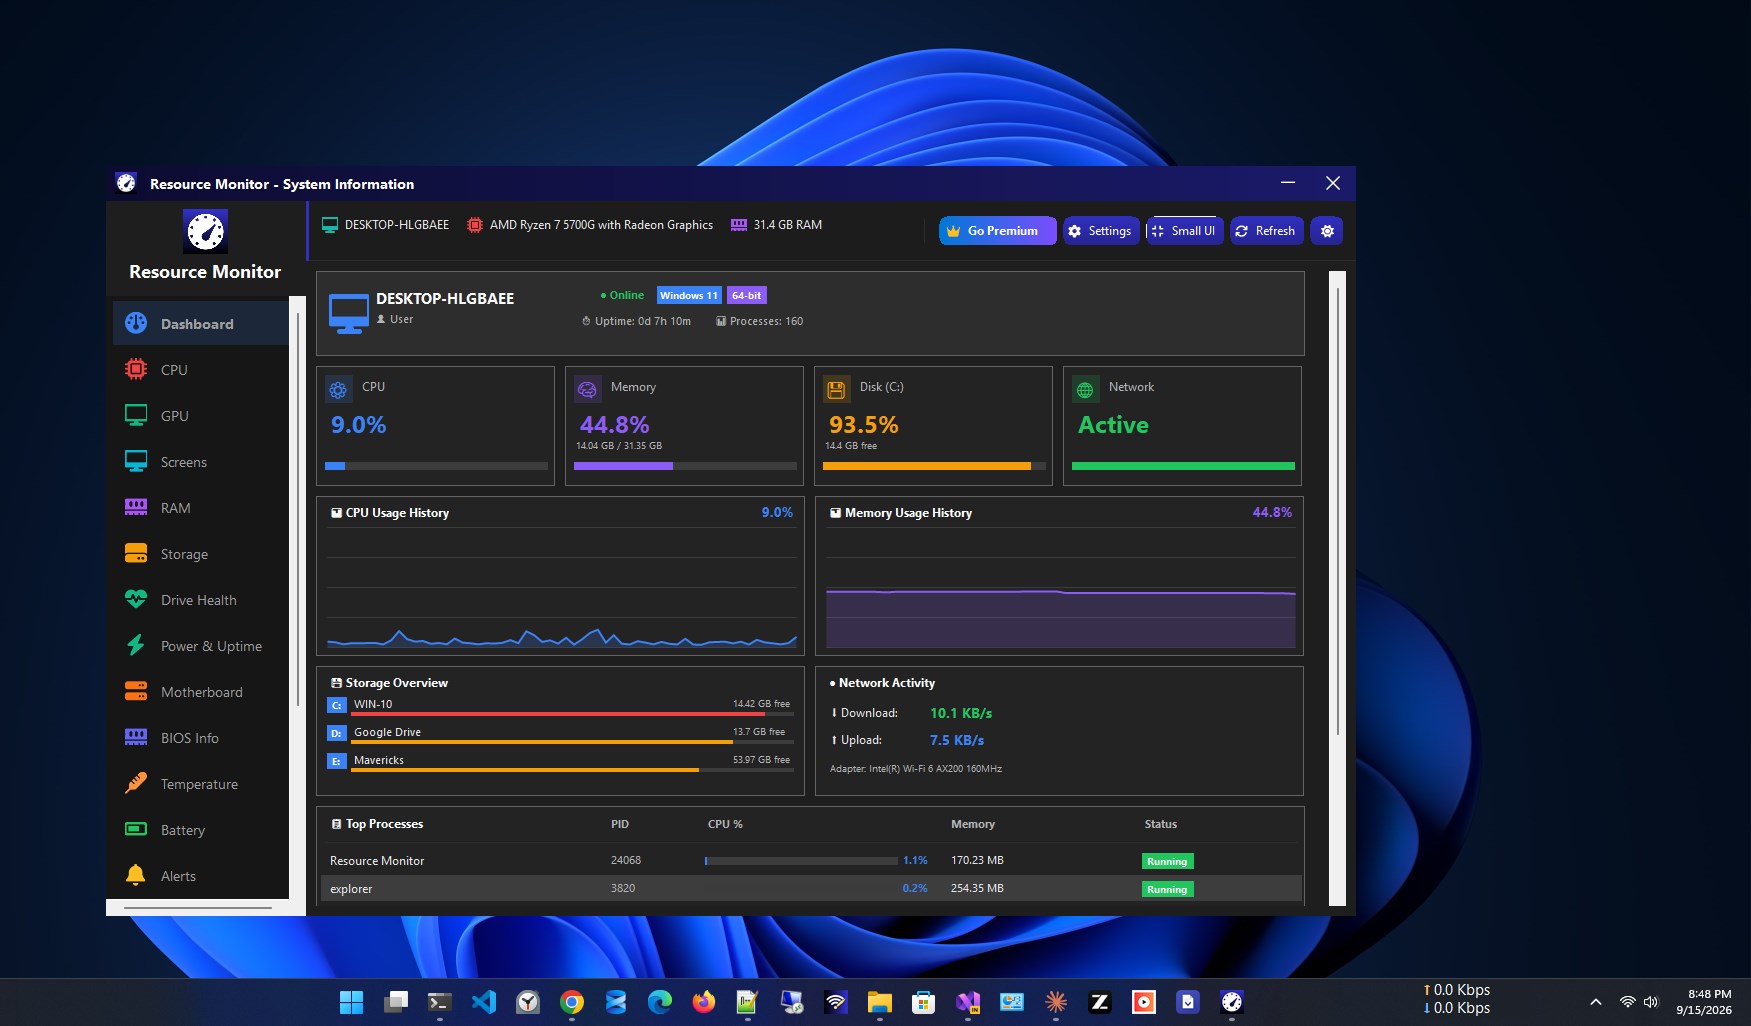Click the Screens display sidebar icon

pyautogui.click(x=136, y=461)
